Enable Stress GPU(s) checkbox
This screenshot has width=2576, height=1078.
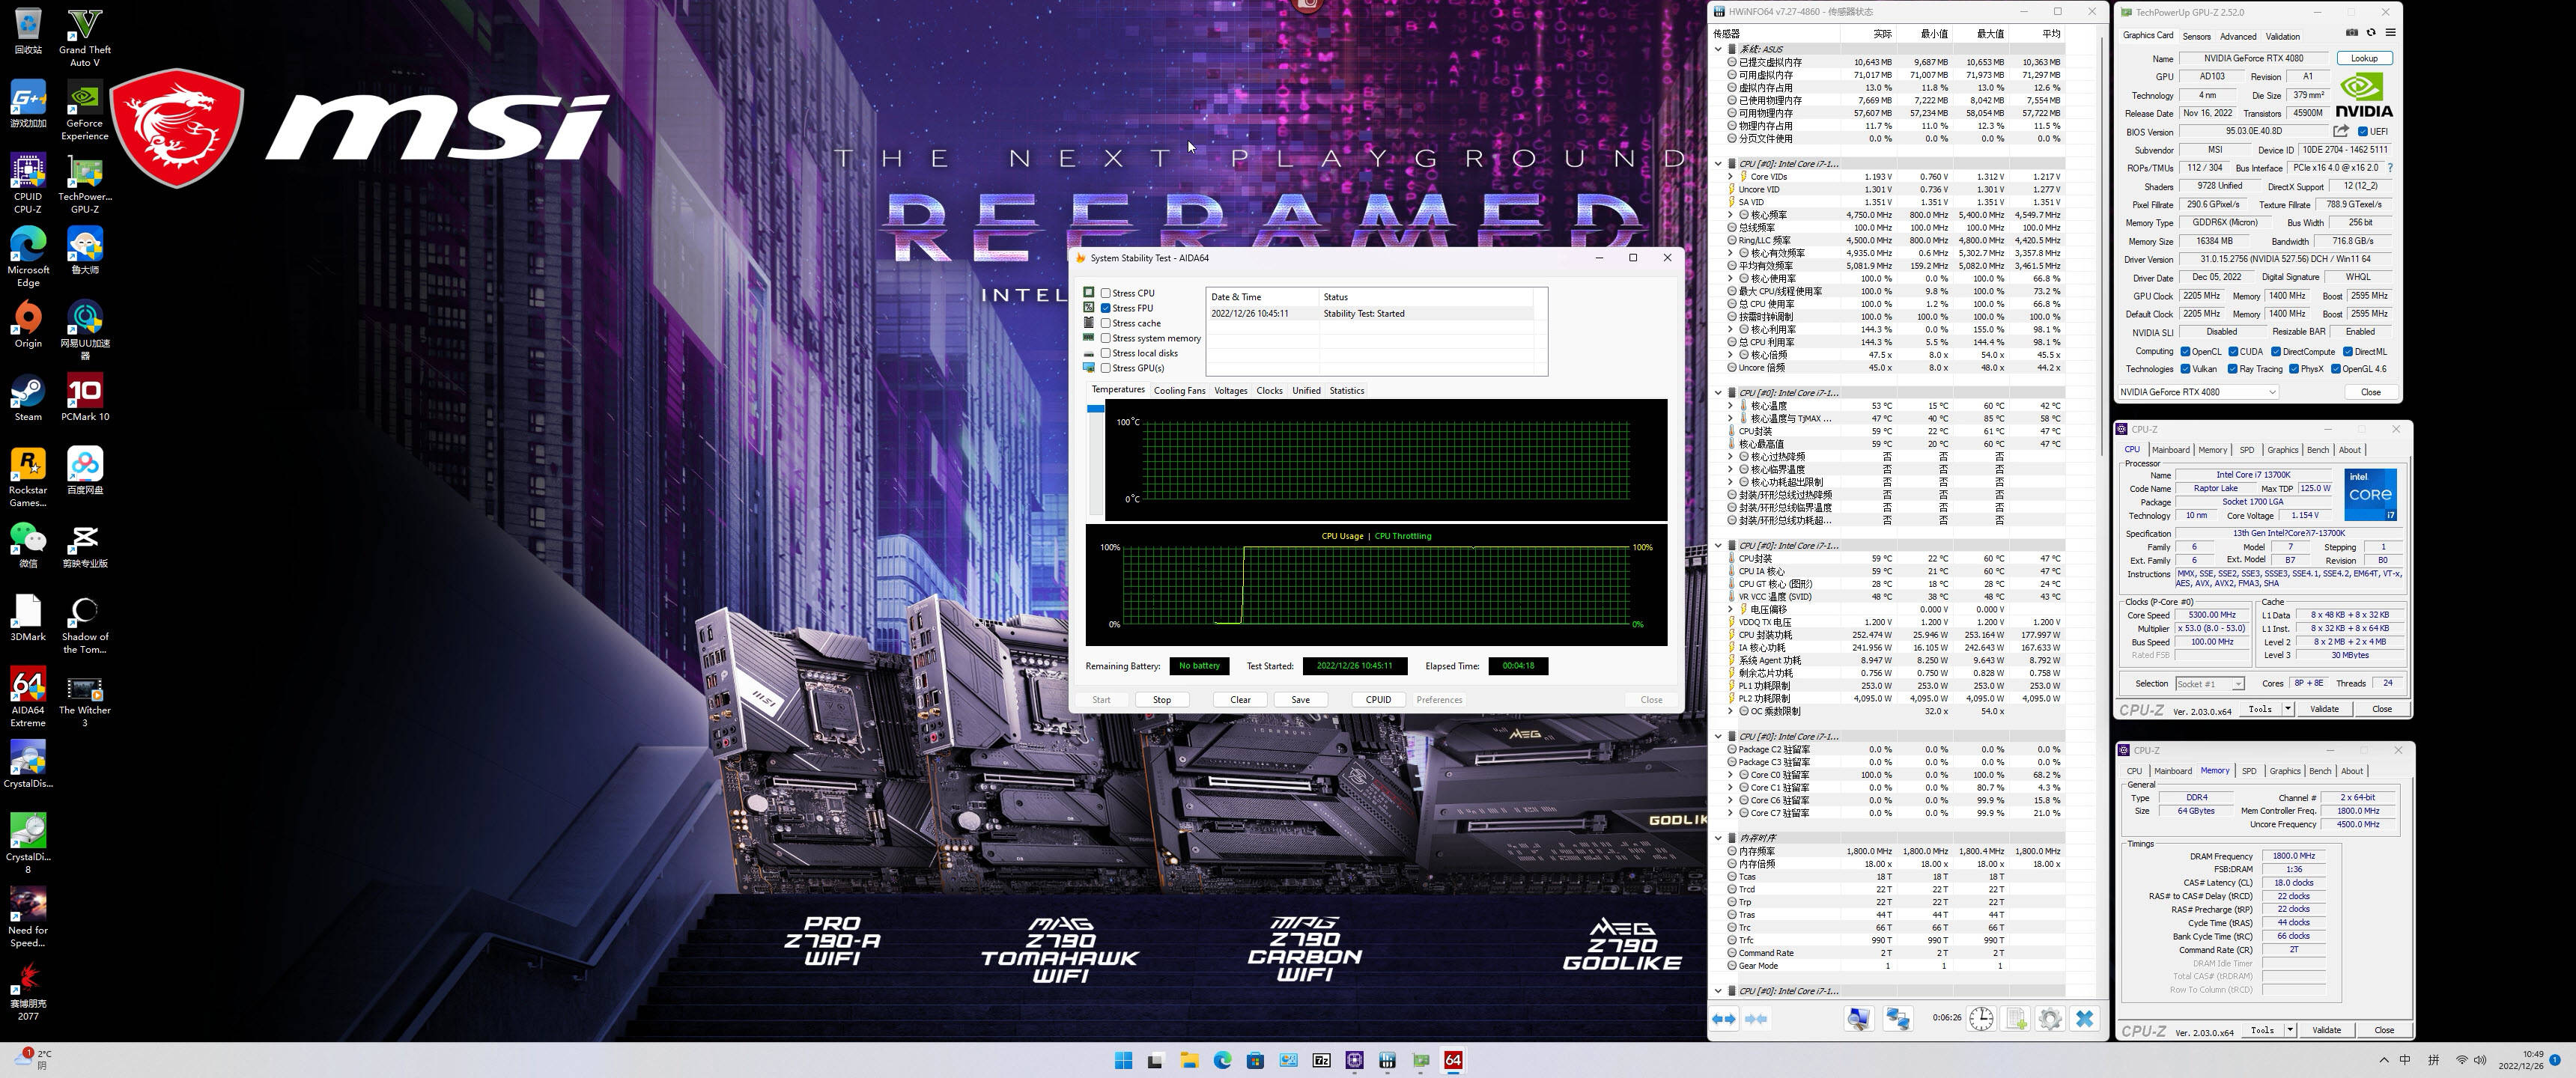(x=1106, y=368)
